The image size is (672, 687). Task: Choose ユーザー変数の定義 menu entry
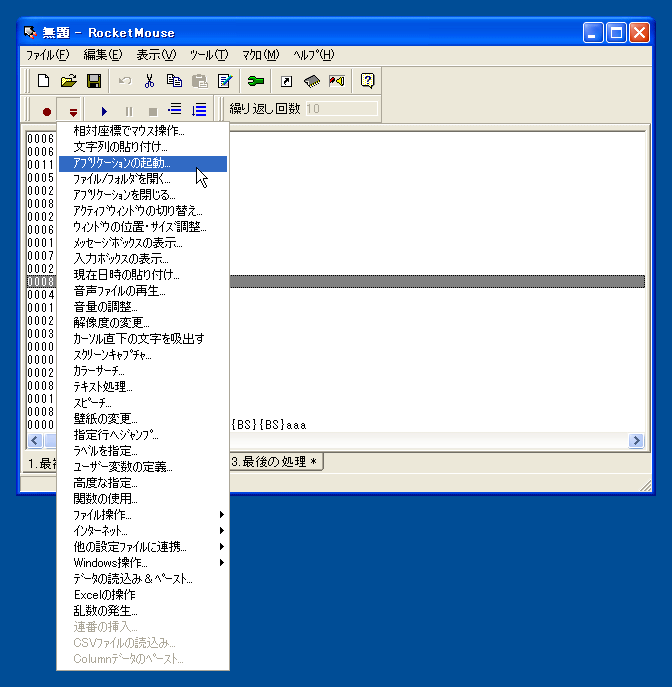pyautogui.click(x=143, y=467)
